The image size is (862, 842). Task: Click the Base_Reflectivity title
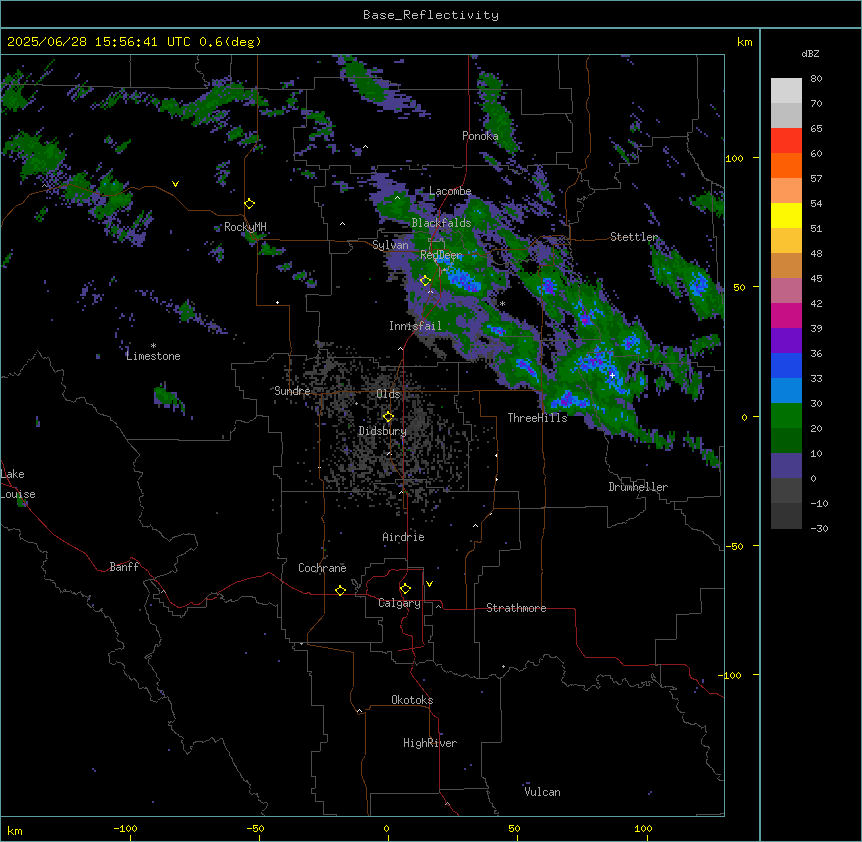(431, 15)
